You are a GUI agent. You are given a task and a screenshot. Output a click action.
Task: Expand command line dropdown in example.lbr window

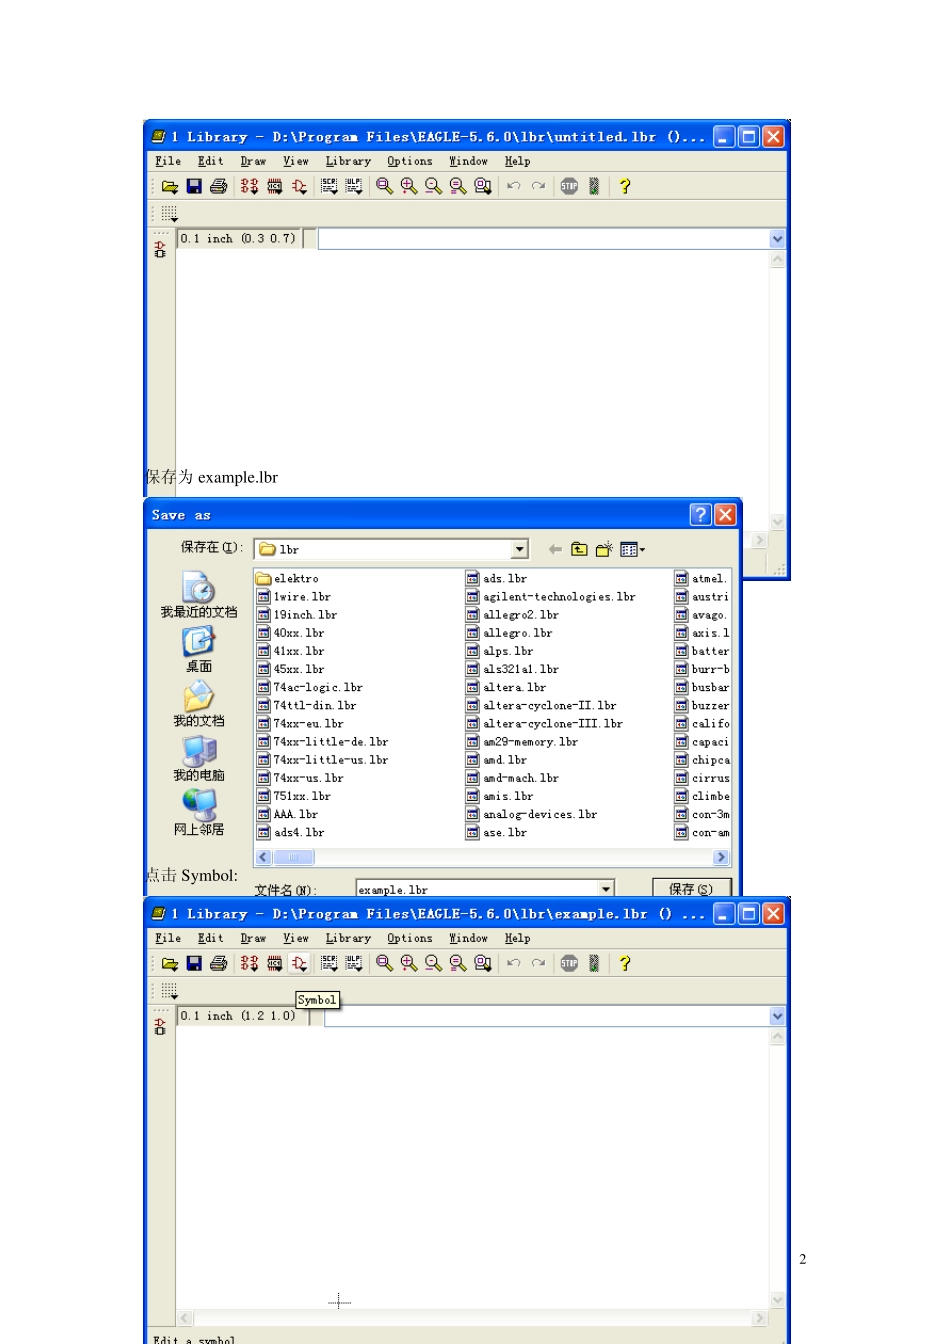tap(778, 1016)
